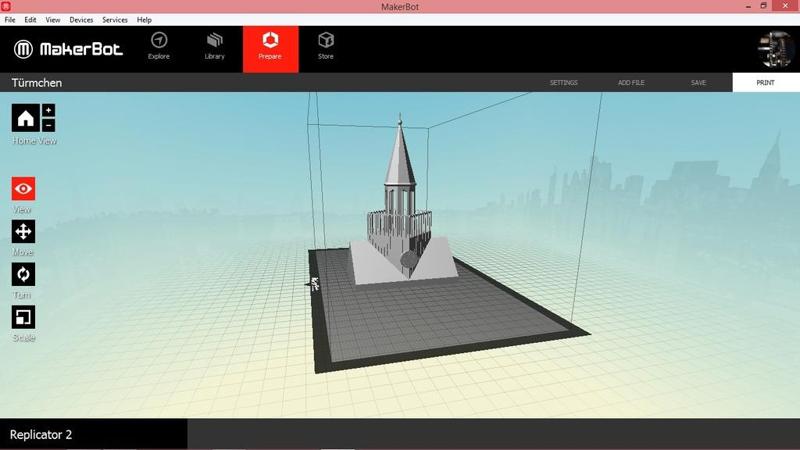The image size is (800, 450).
Task: Open the Library tab
Action: [214, 46]
